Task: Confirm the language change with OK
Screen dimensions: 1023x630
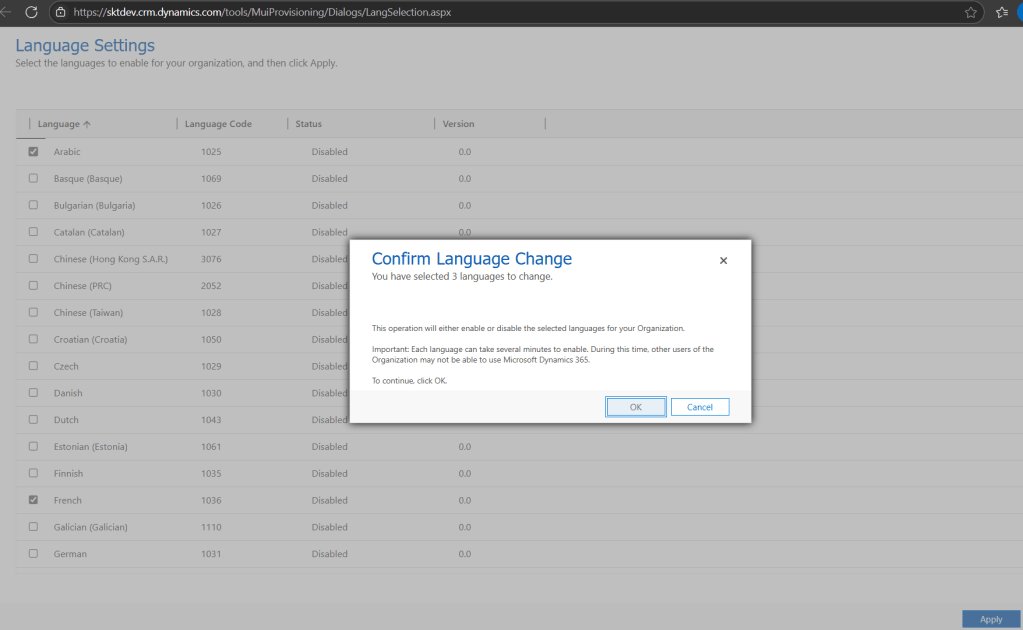Action: click(x=635, y=407)
